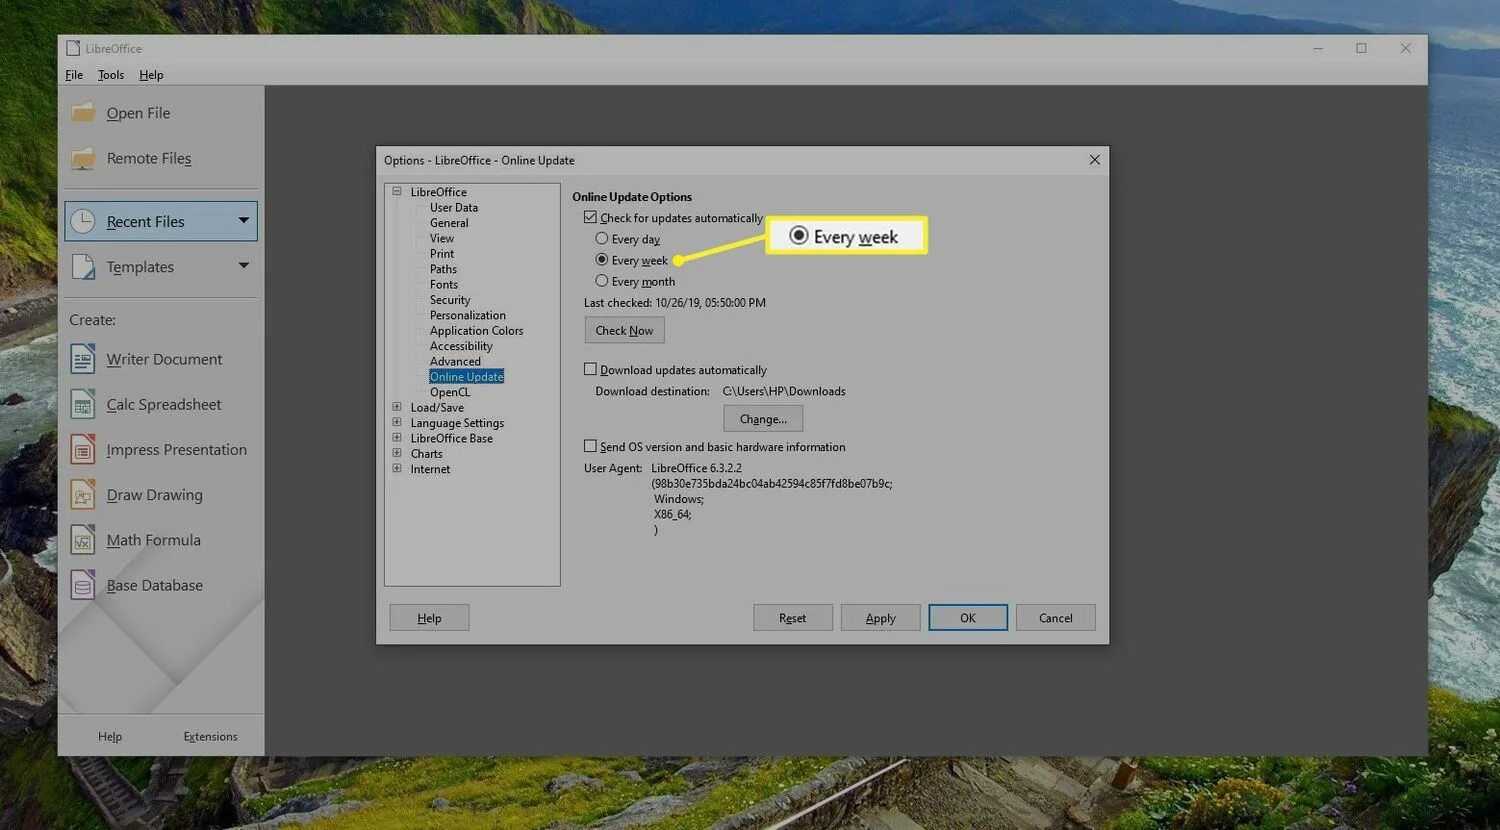Image resolution: width=1500 pixels, height=830 pixels.
Task: Expand the LibreOffice Base tree node
Action: 397,438
